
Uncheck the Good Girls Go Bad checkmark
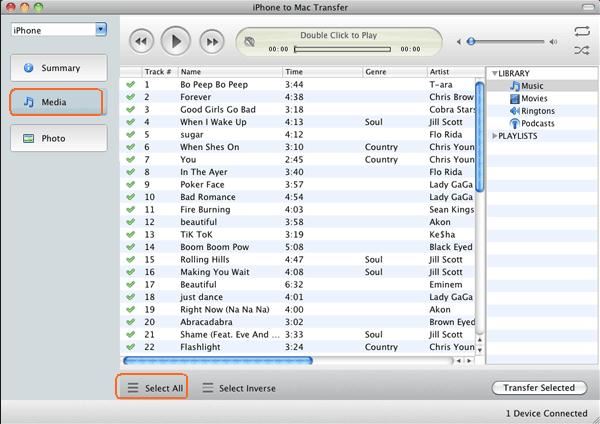(130, 109)
